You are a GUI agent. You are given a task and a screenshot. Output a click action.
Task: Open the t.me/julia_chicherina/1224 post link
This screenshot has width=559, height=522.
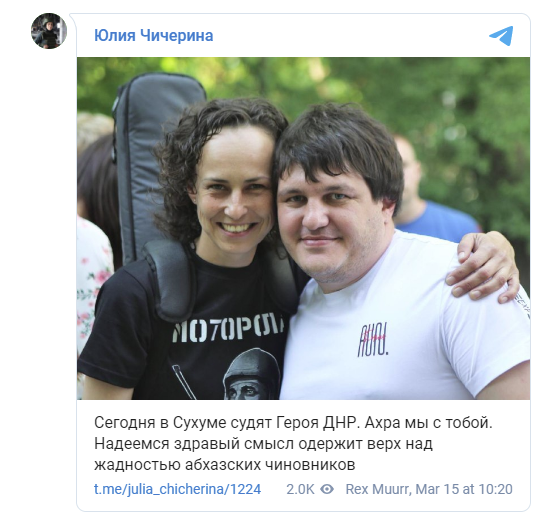point(178,489)
